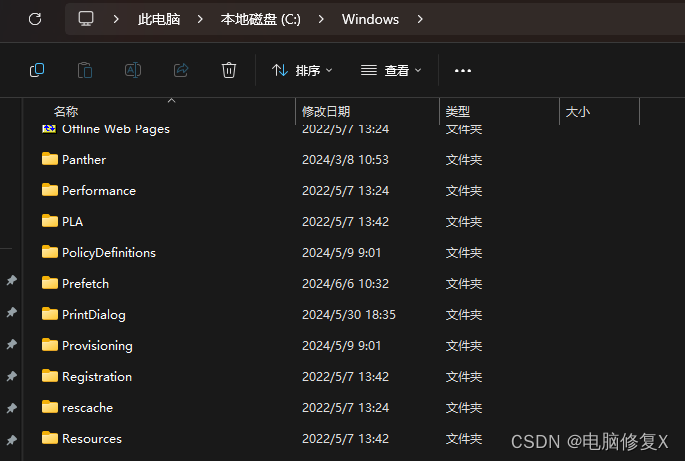Click date 2022/5/7 13:24 of rescache row
685x461 pixels.
345,408
